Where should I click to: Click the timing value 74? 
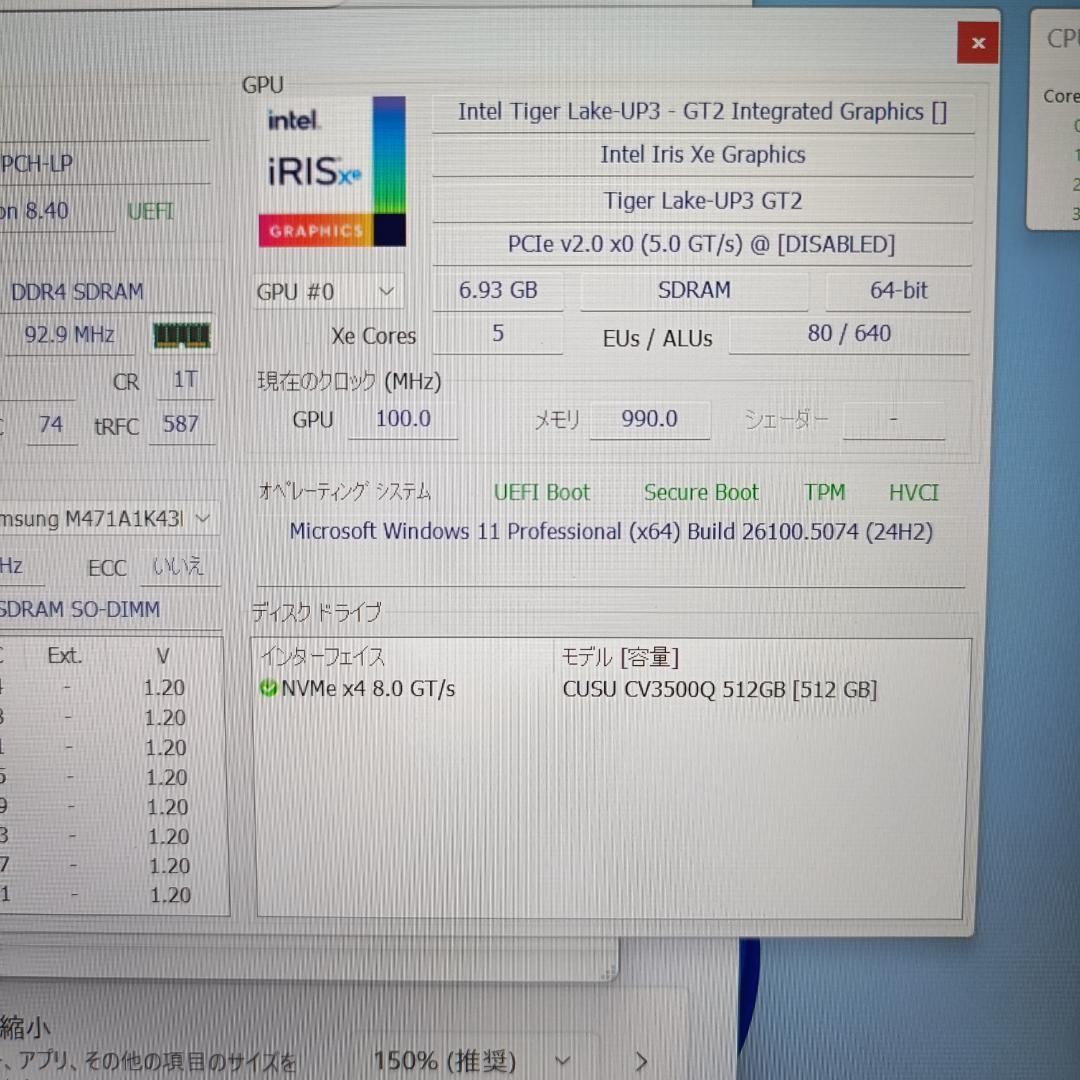(x=51, y=424)
